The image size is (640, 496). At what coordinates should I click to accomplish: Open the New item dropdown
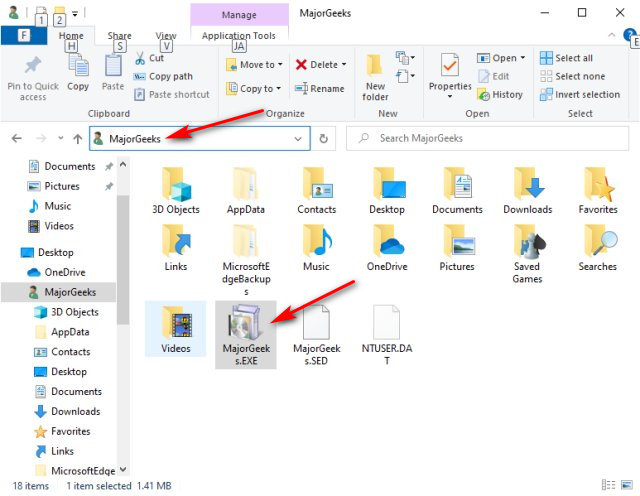coord(405,58)
